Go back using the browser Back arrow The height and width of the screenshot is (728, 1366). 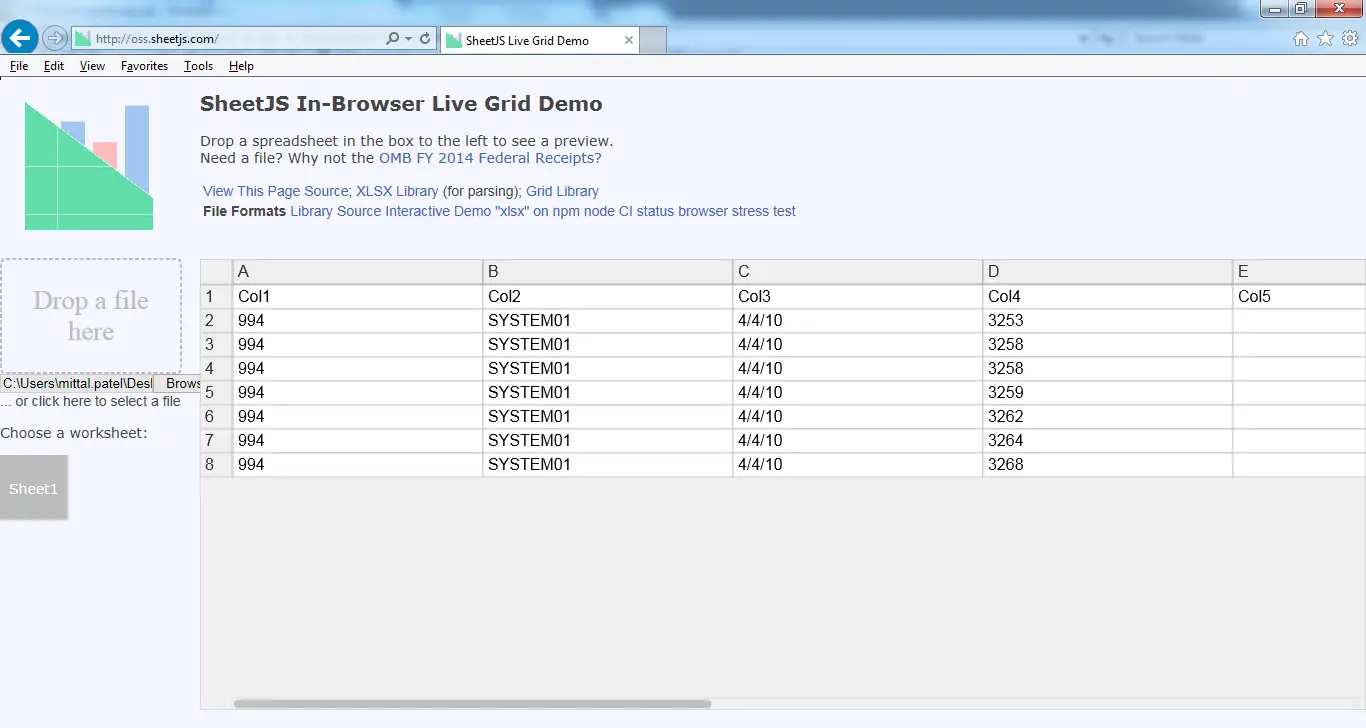(20, 38)
